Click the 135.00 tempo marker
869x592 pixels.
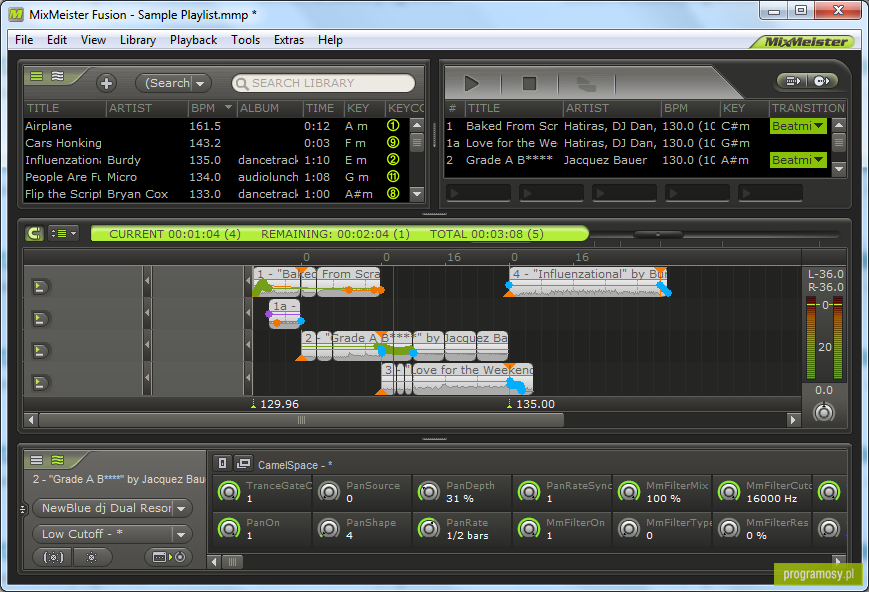(x=530, y=404)
